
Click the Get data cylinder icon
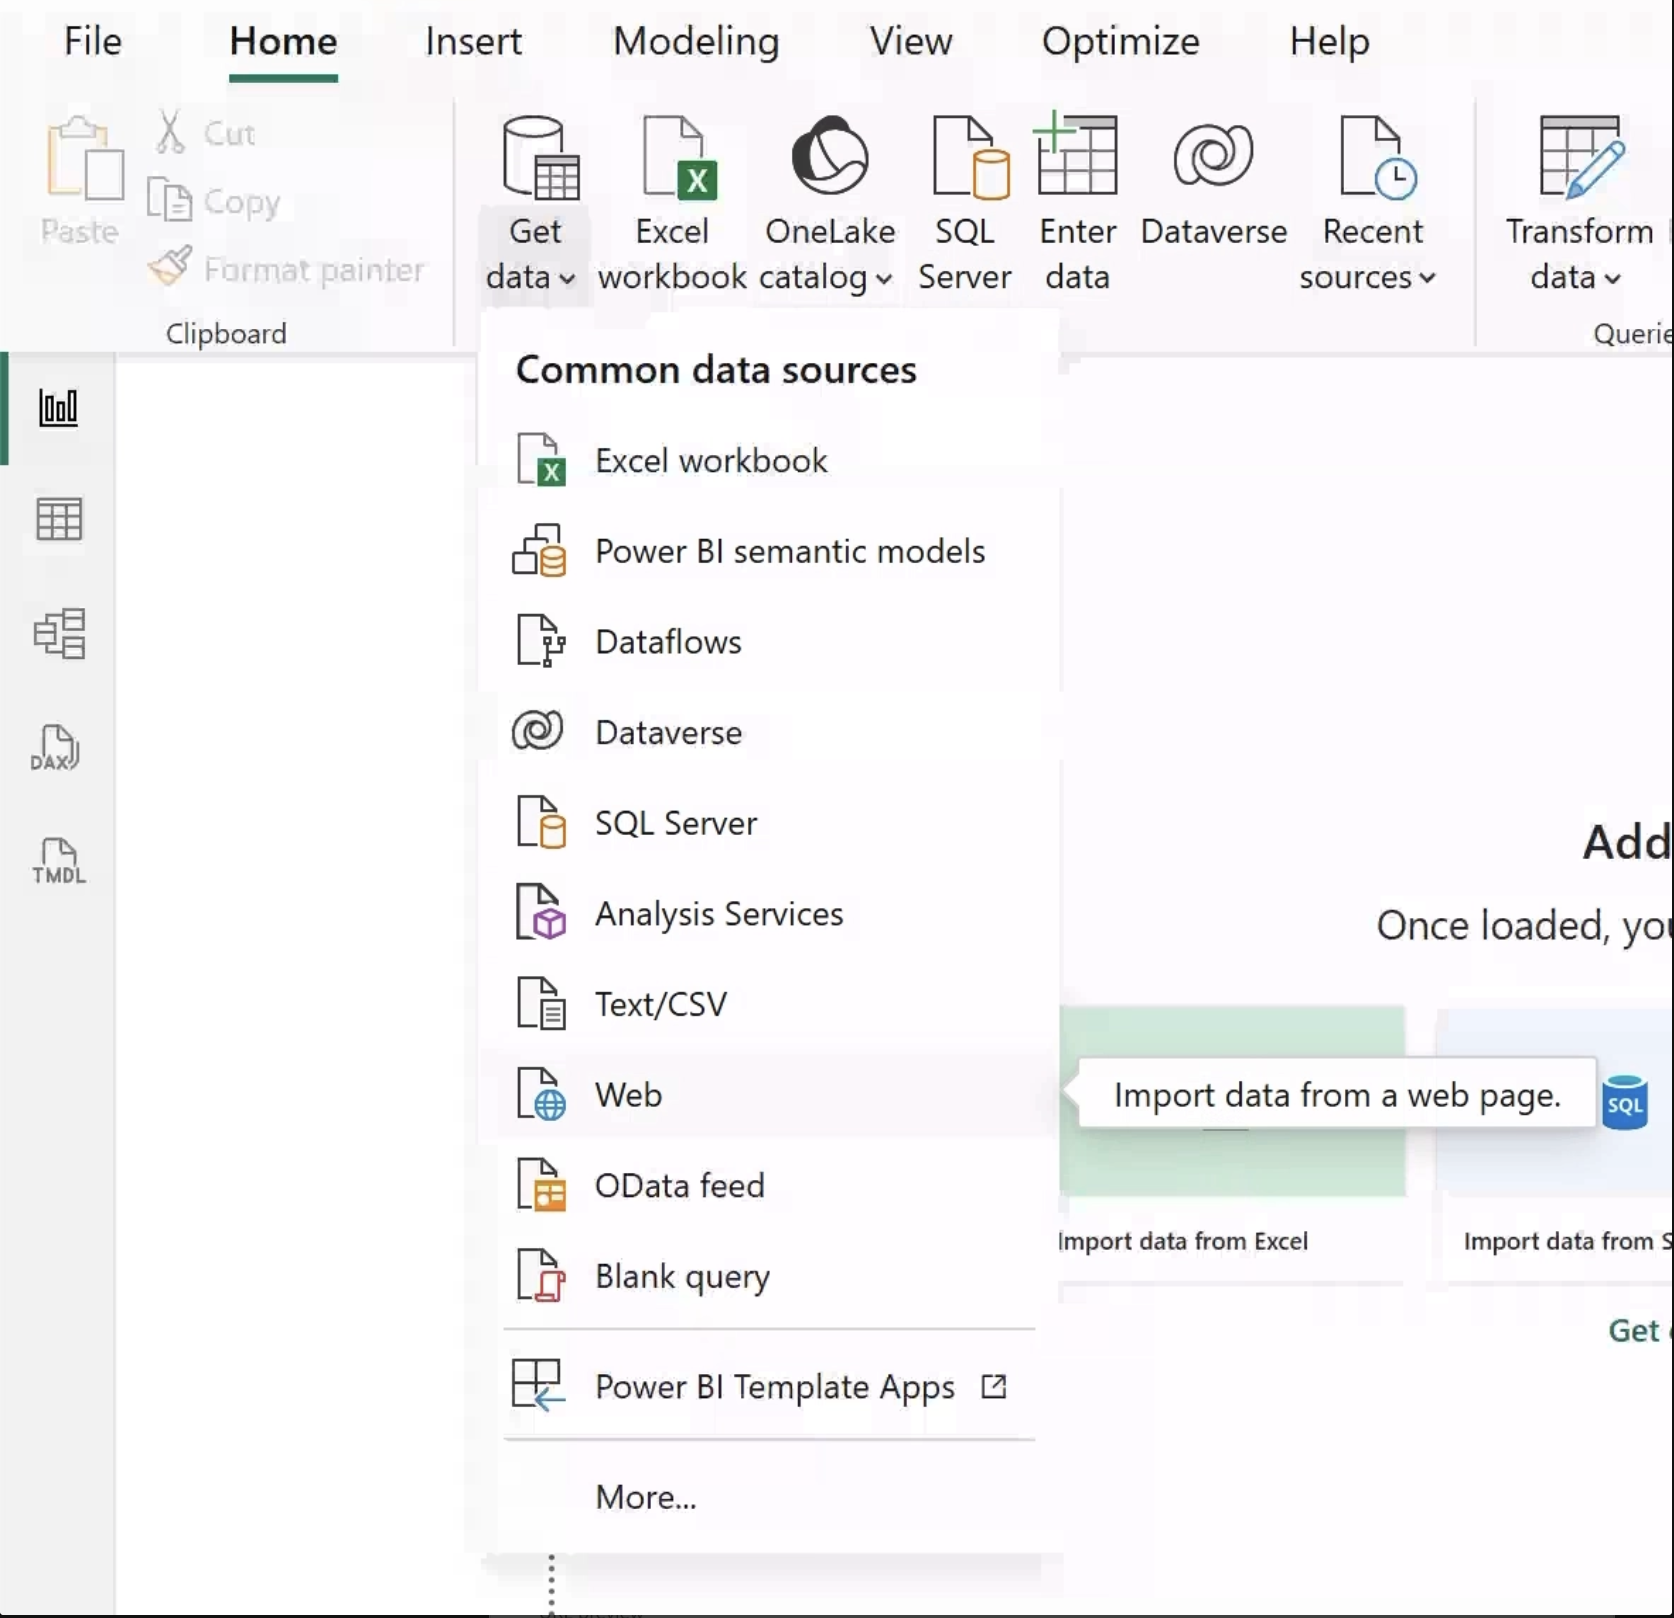coord(541,158)
